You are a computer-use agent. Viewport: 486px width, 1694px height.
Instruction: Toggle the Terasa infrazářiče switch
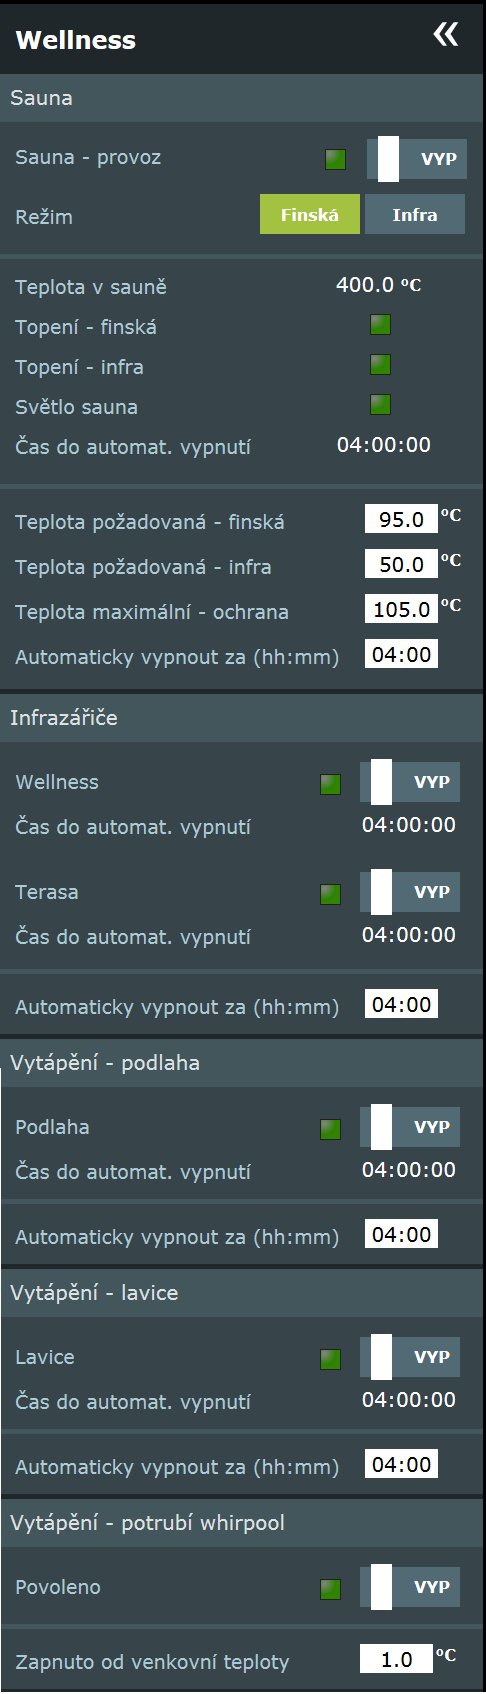tap(410, 892)
